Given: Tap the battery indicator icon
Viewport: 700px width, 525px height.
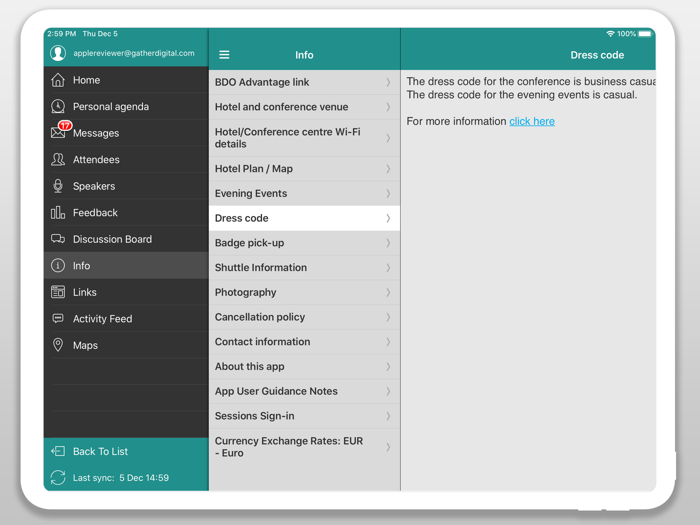Looking at the screenshot, I should click(646, 34).
